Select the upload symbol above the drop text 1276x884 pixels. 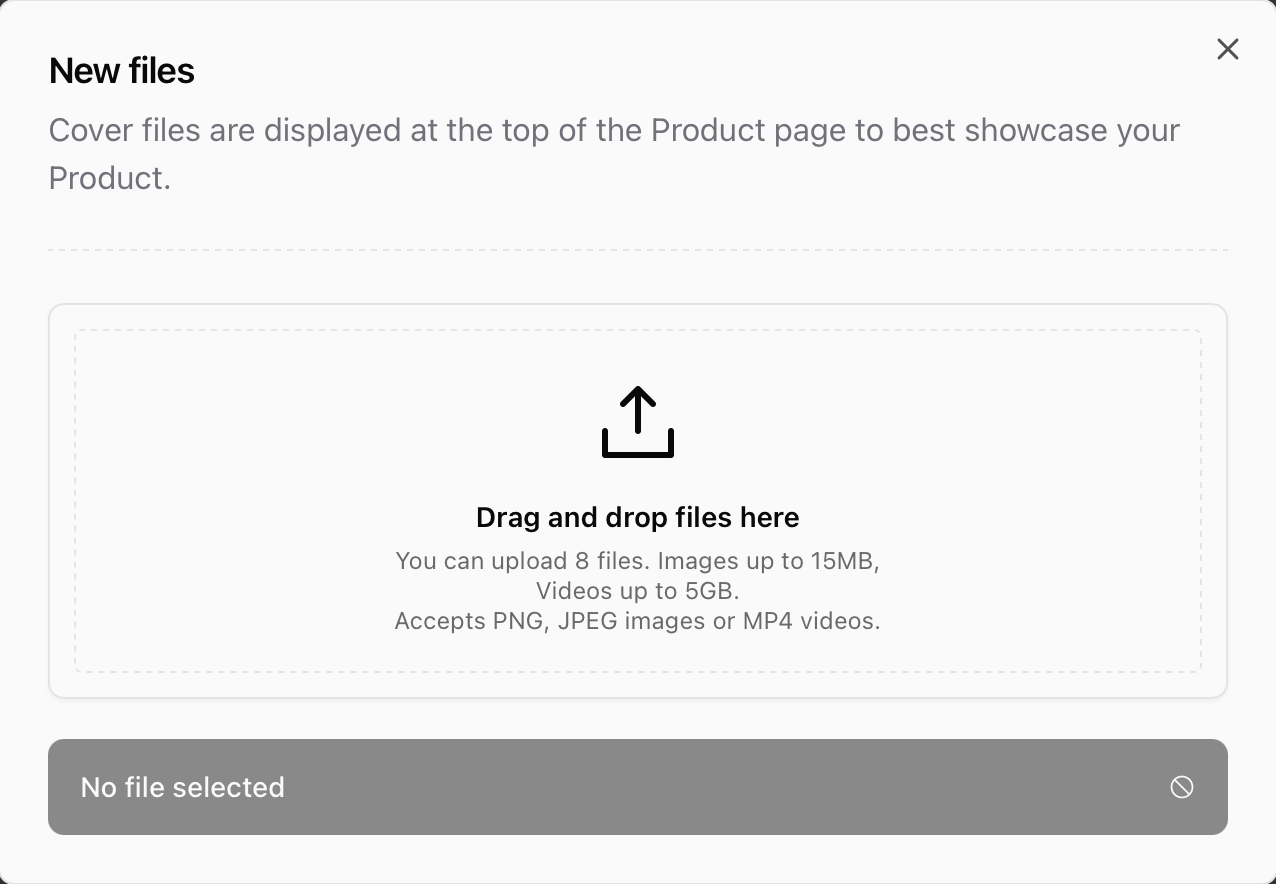click(637, 421)
